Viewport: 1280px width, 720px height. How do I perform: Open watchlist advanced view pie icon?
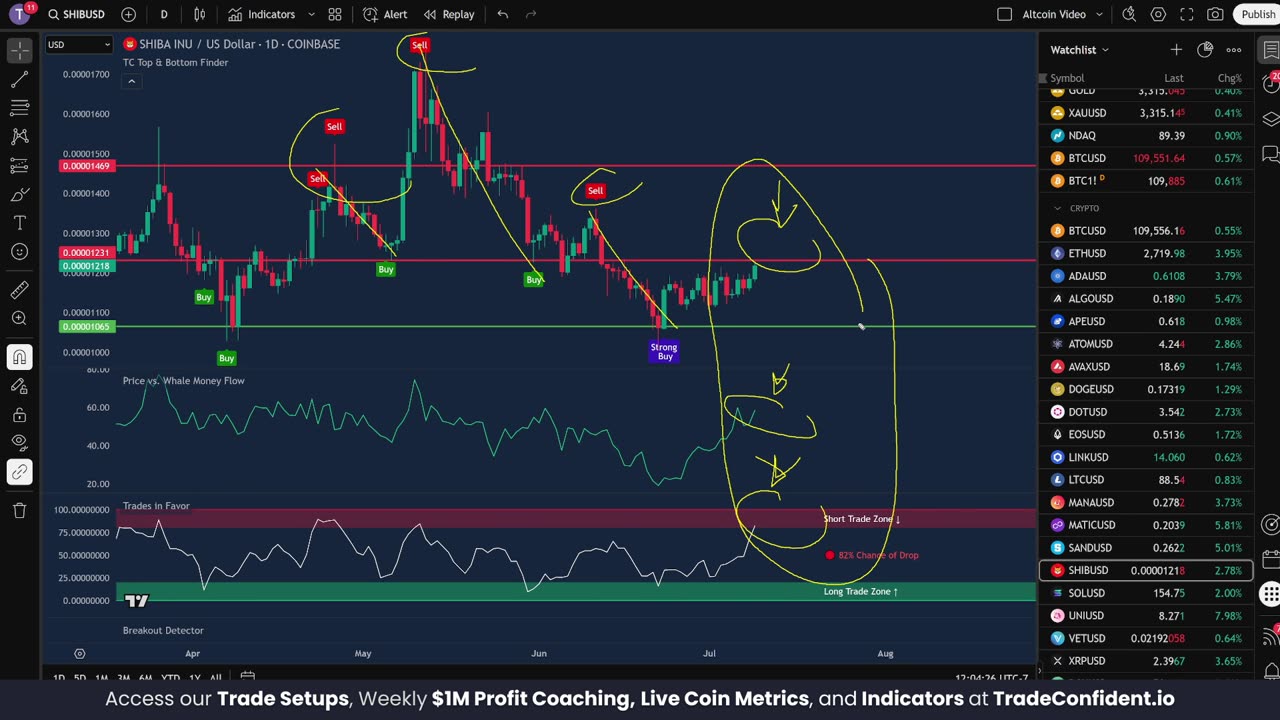(x=1205, y=50)
